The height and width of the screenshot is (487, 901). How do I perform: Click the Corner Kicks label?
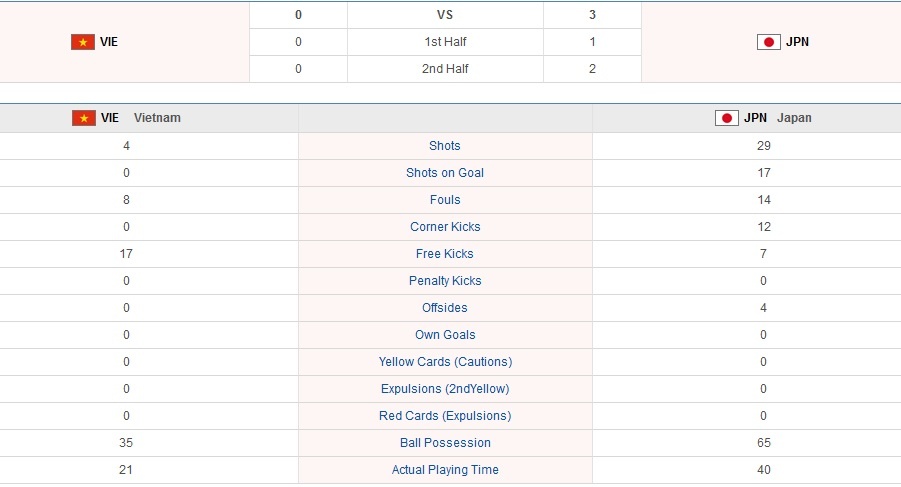point(445,227)
